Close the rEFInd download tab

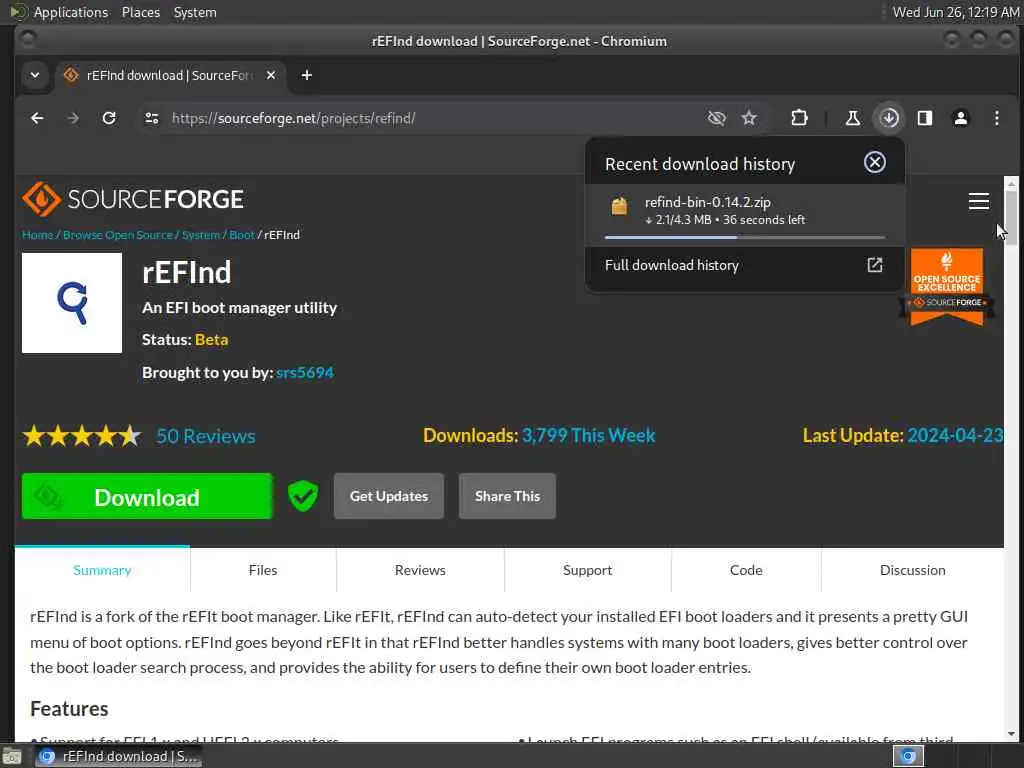pyautogui.click(x=271, y=75)
